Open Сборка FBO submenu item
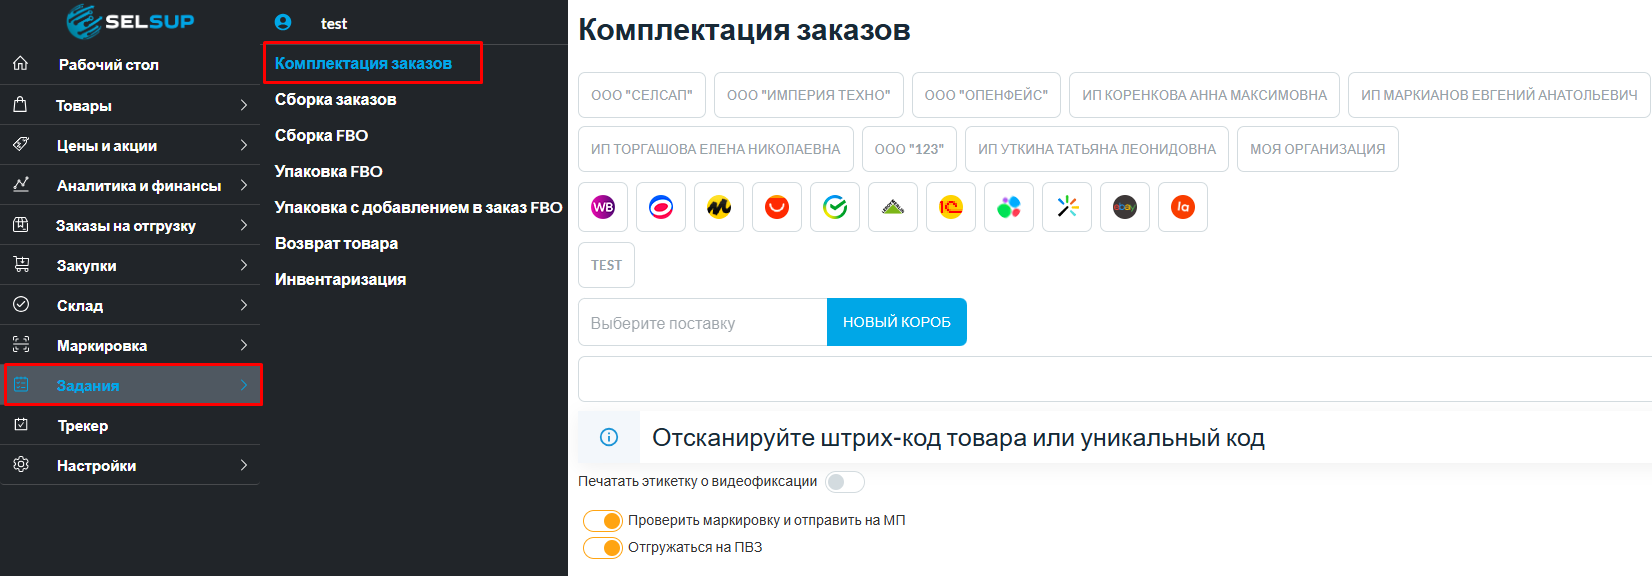The image size is (1652, 576). click(x=322, y=135)
